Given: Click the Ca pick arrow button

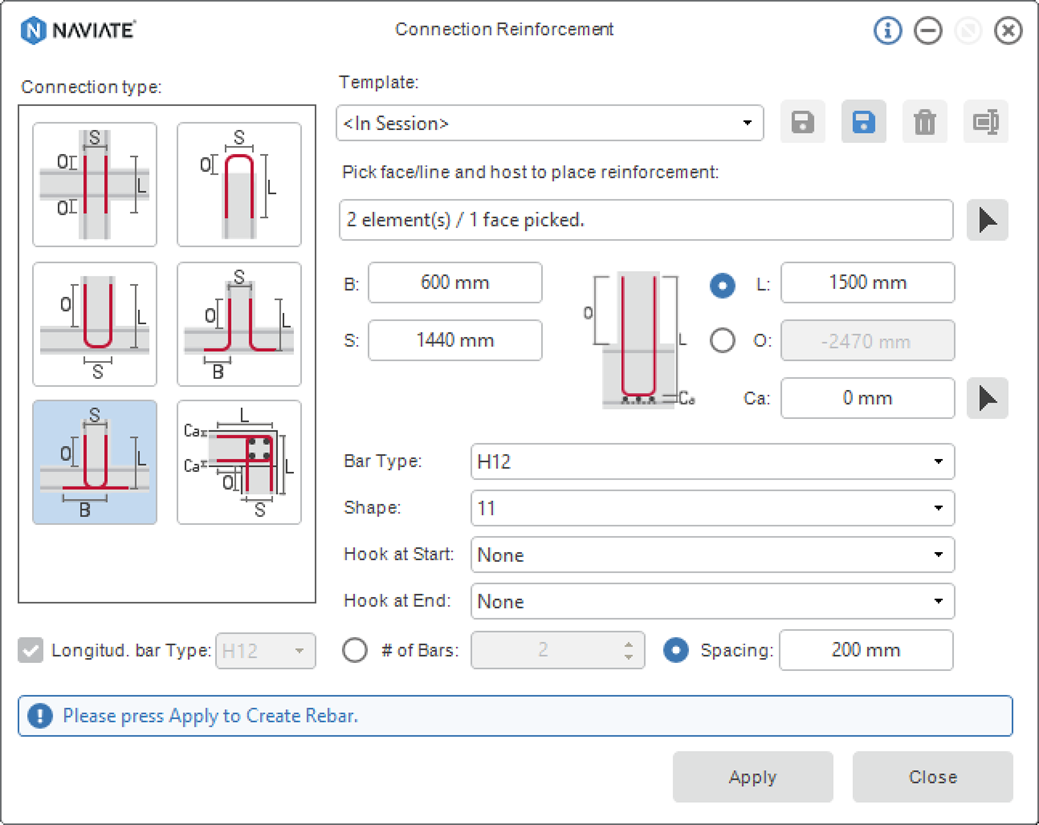Looking at the screenshot, I should click(987, 398).
